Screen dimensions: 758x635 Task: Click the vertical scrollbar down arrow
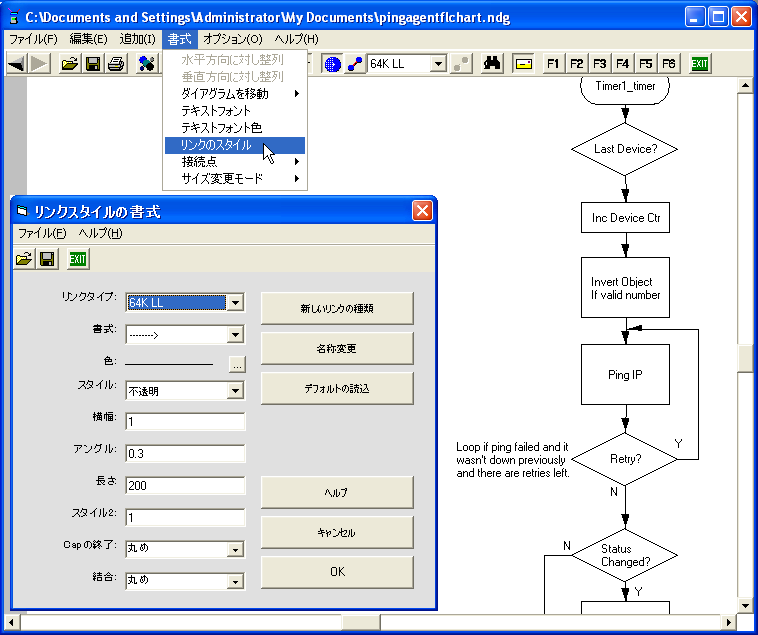745,605
